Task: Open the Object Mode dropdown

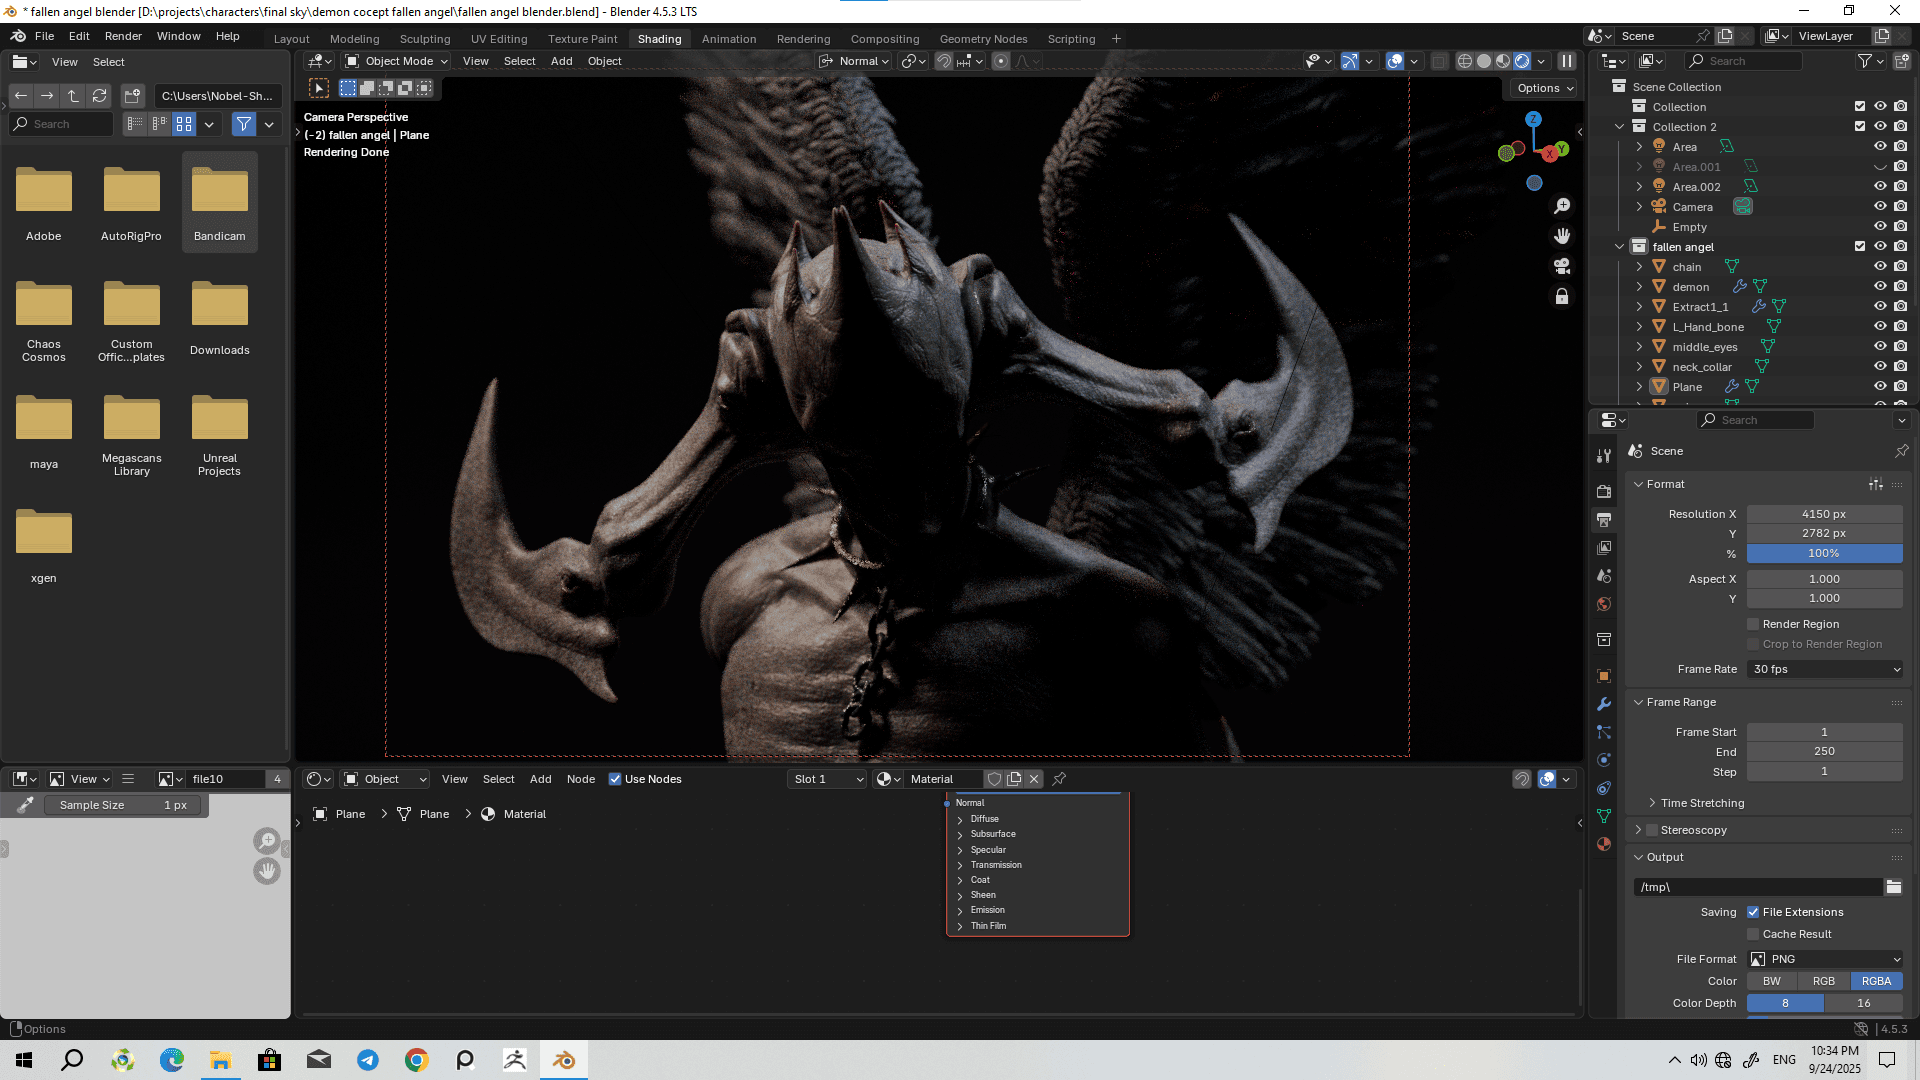Action: pos(396,61)
